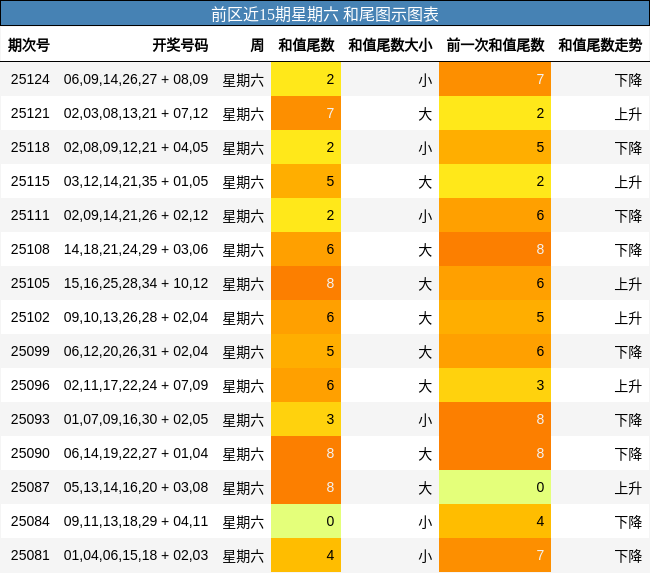The image size is (650, 573).
Task: Click issue number 25099
Action: pos(30,351)
